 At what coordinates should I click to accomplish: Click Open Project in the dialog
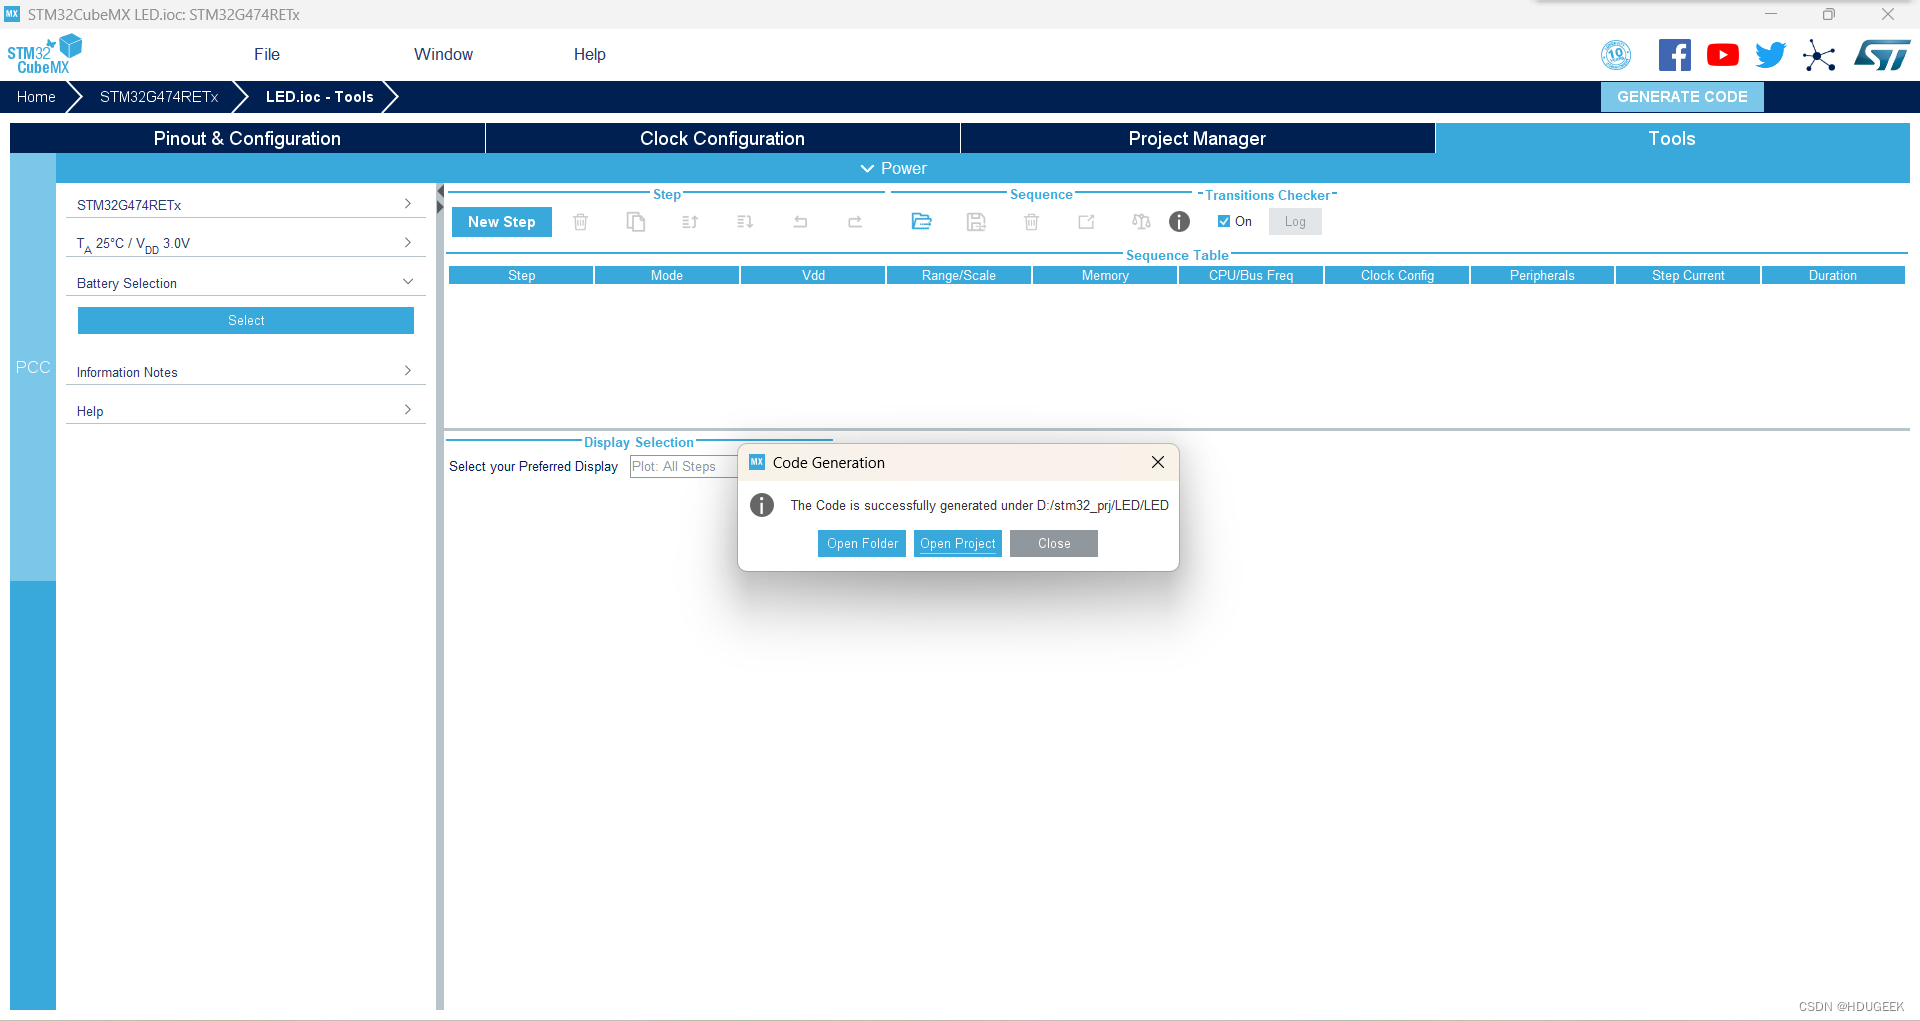tap(958, 543)
